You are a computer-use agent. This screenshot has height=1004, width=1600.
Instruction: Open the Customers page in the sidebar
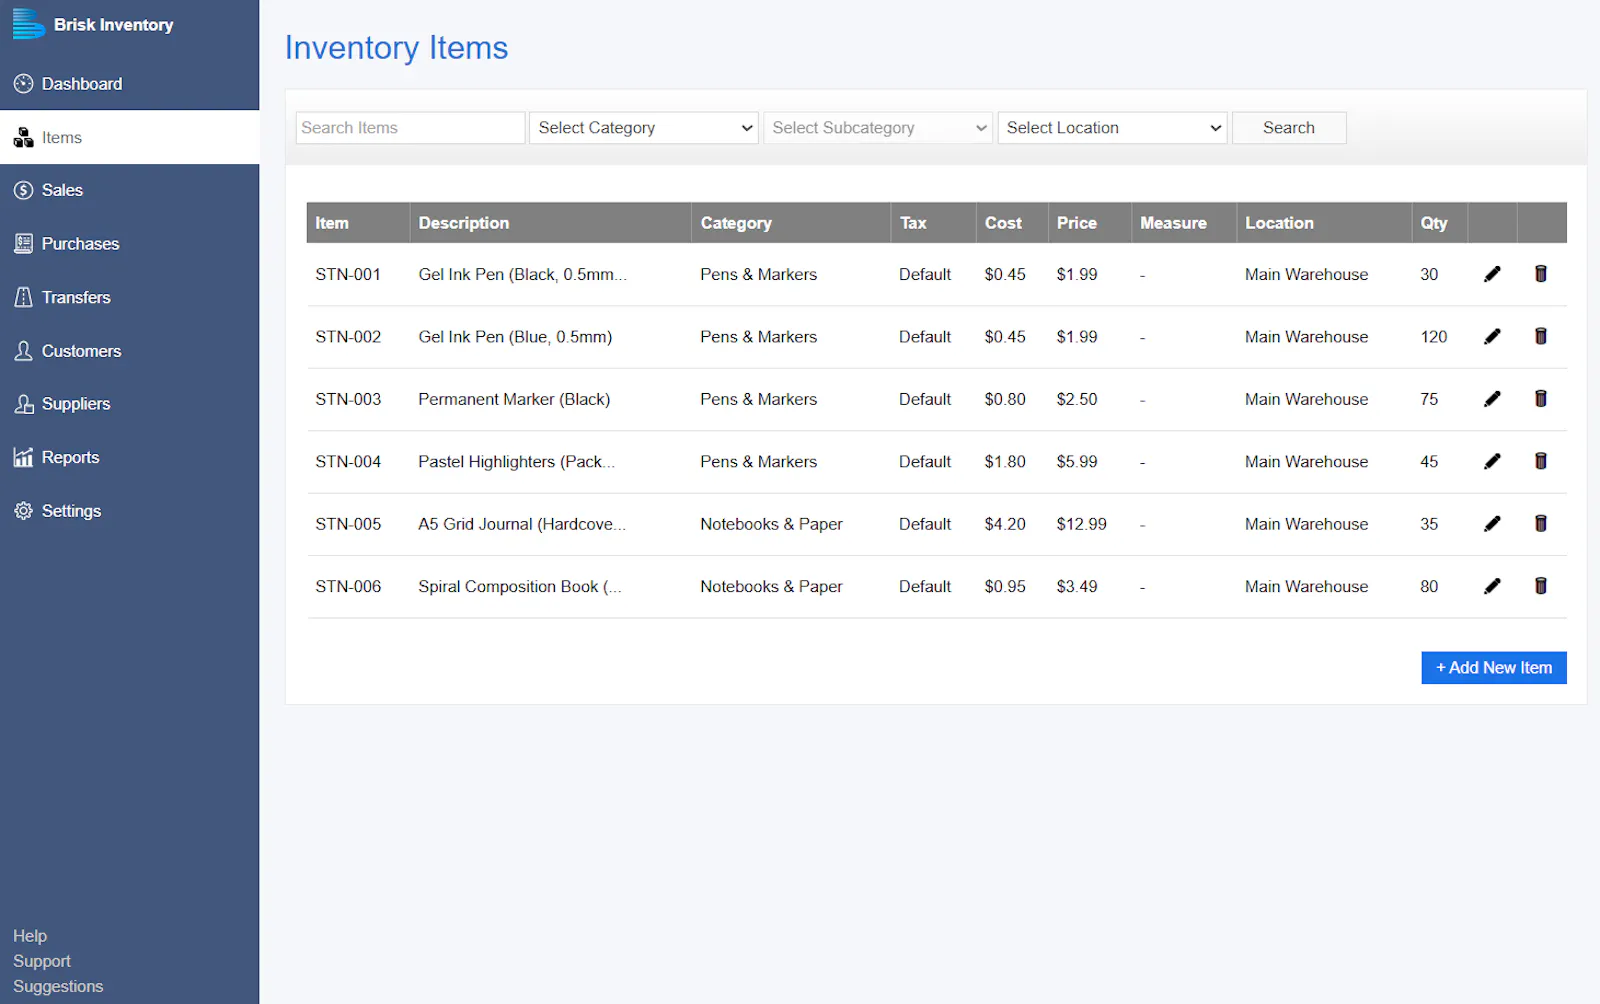click(x=130, y=351)
